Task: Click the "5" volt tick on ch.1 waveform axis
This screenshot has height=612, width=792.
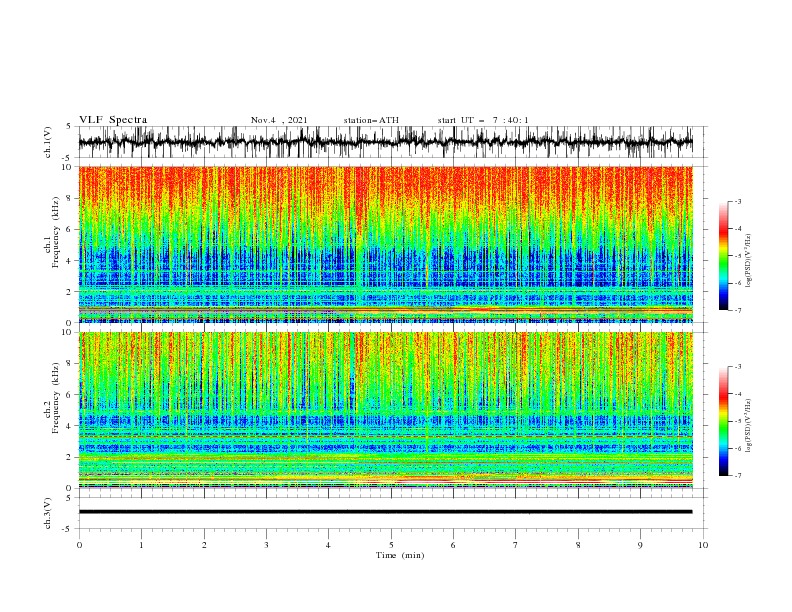Action: point(69,127)
